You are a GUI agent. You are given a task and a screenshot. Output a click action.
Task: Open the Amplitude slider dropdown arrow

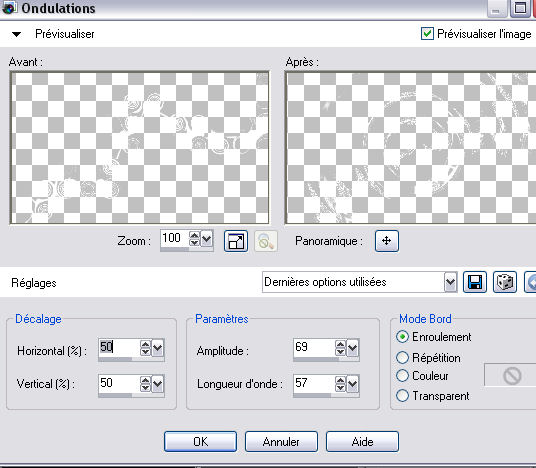[352, 348]
